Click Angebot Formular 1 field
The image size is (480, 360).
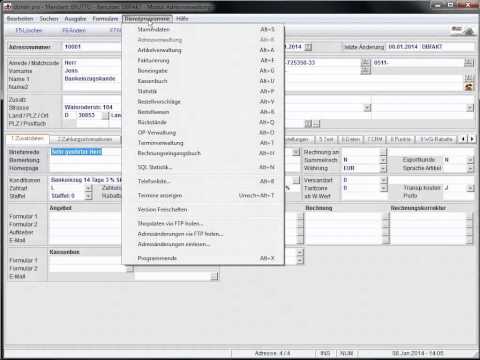86,217
